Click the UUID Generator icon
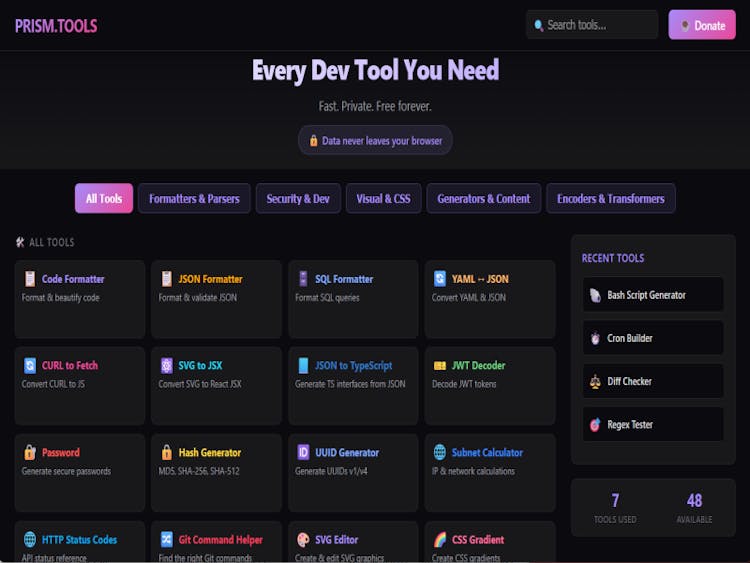Image resolution: width=750 pixels, height=563 pixels. (303, 452)
